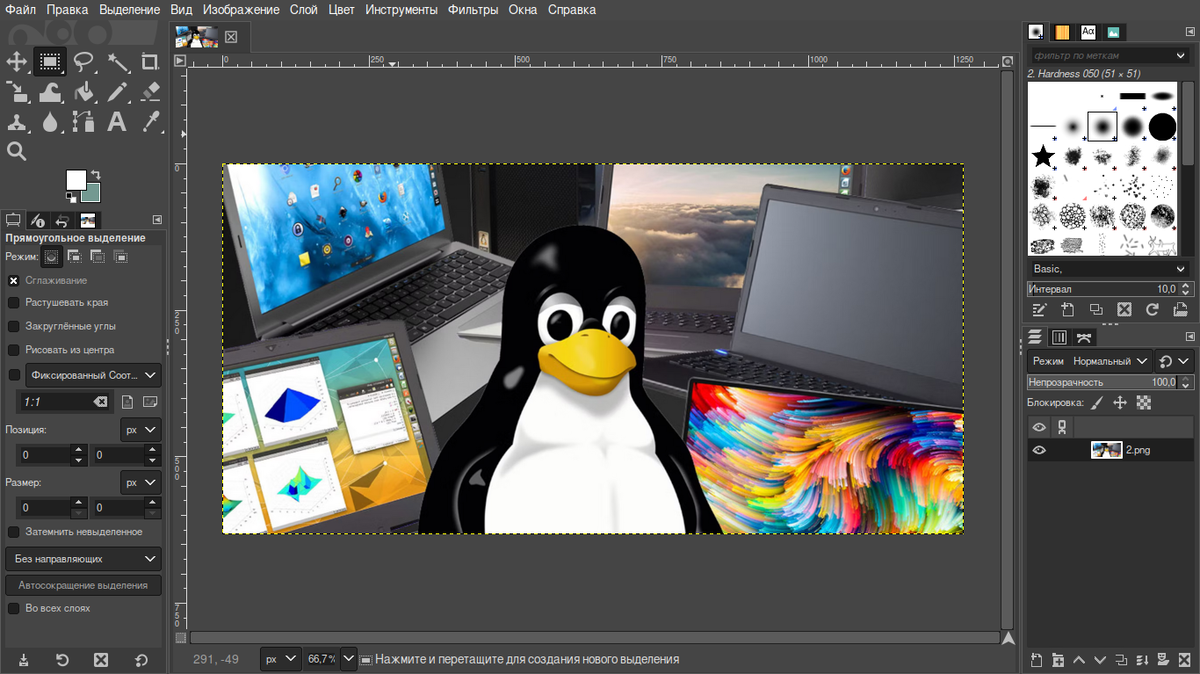This screenshot has height=674, width=1200.
Task: Click the white foreground color swatch
Action: [75, 180]
